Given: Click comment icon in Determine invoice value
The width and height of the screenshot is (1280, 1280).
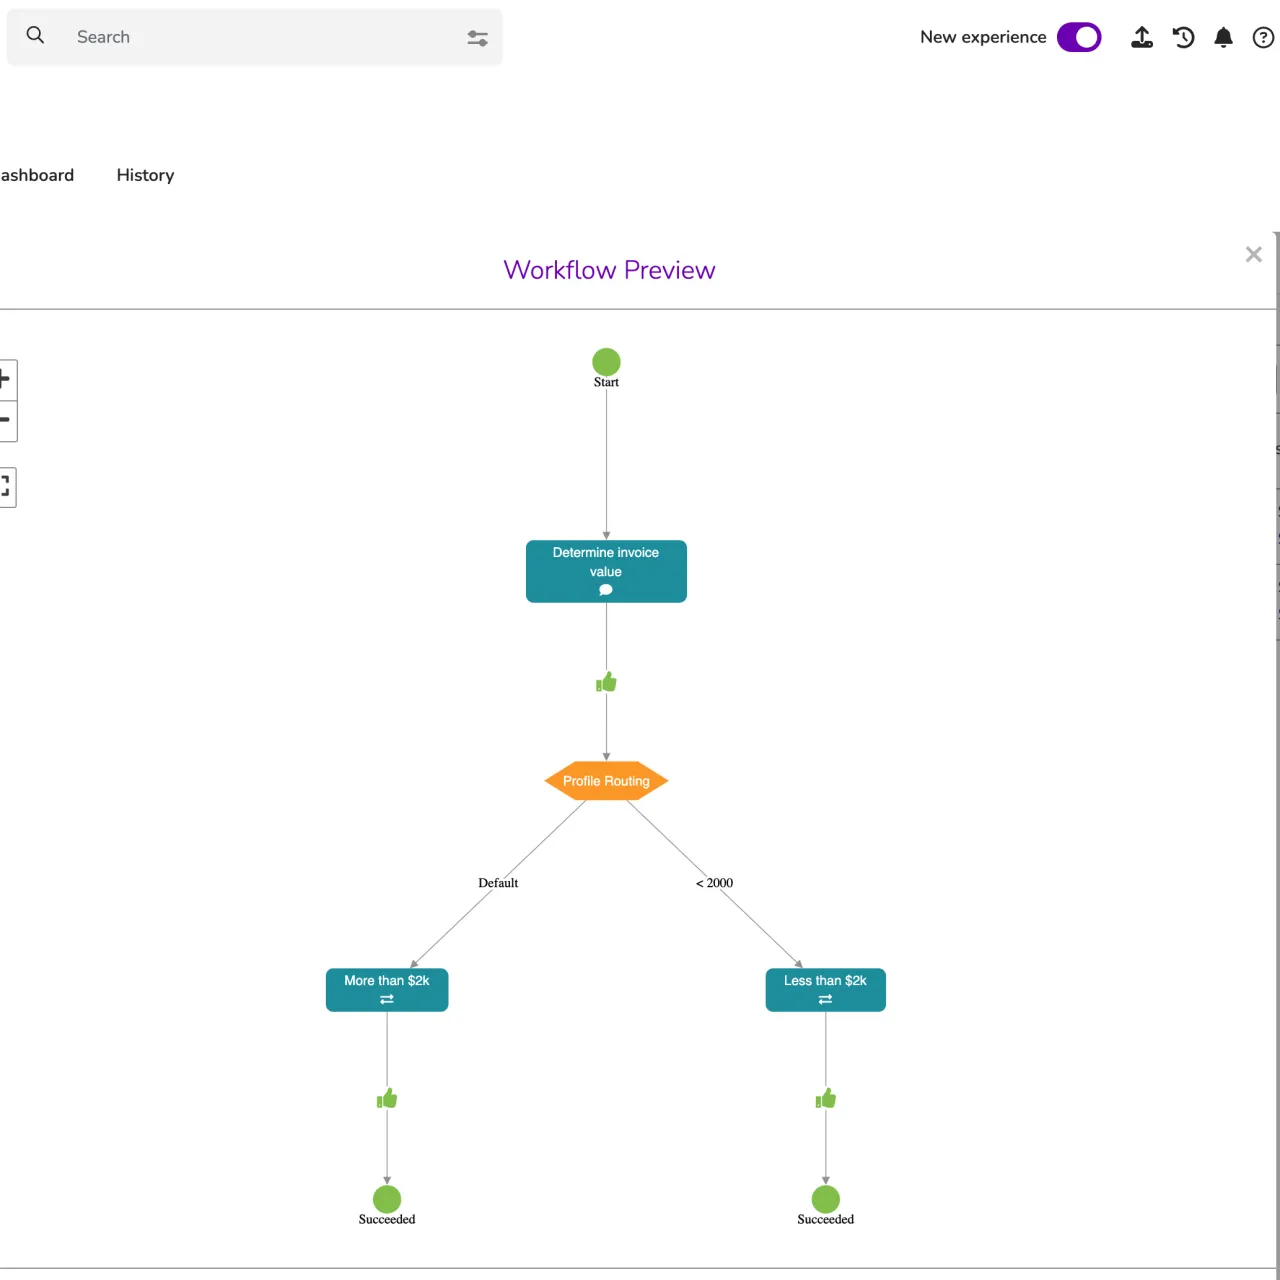Looking at the screenshot, I should pos(606,590).
